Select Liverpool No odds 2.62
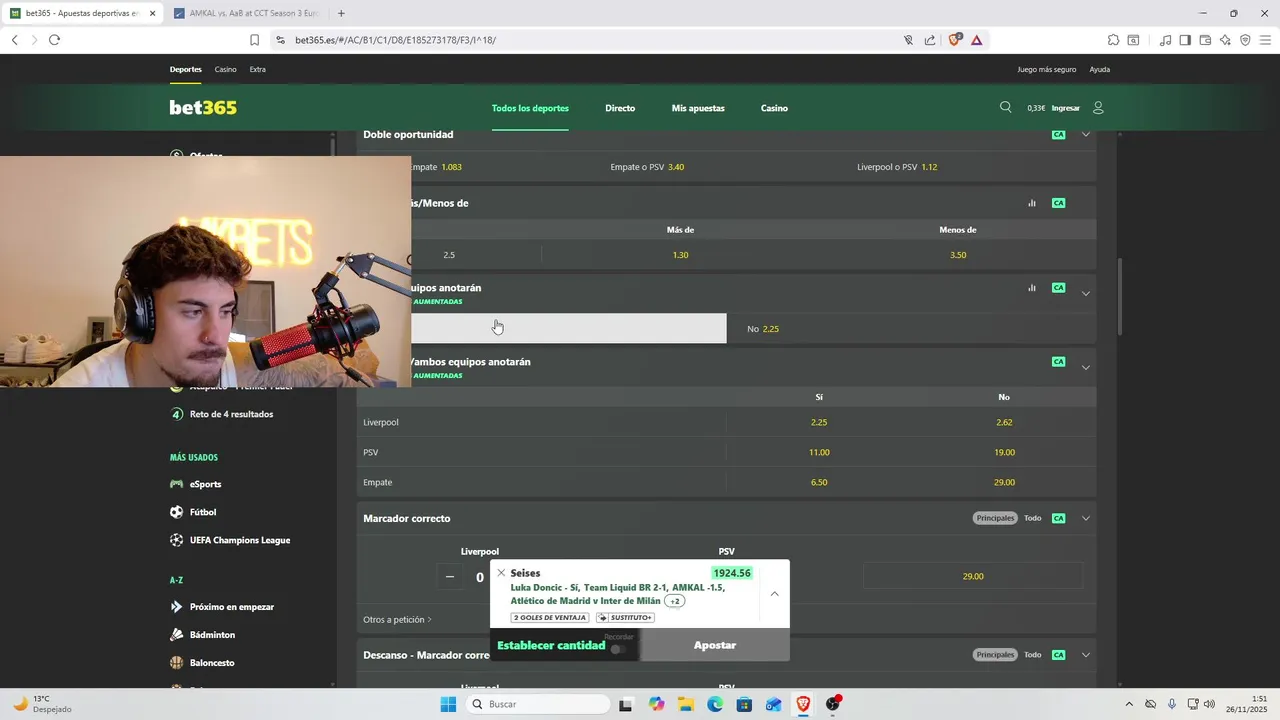Screen dimensions: 1280x720 click(1004, 422)
